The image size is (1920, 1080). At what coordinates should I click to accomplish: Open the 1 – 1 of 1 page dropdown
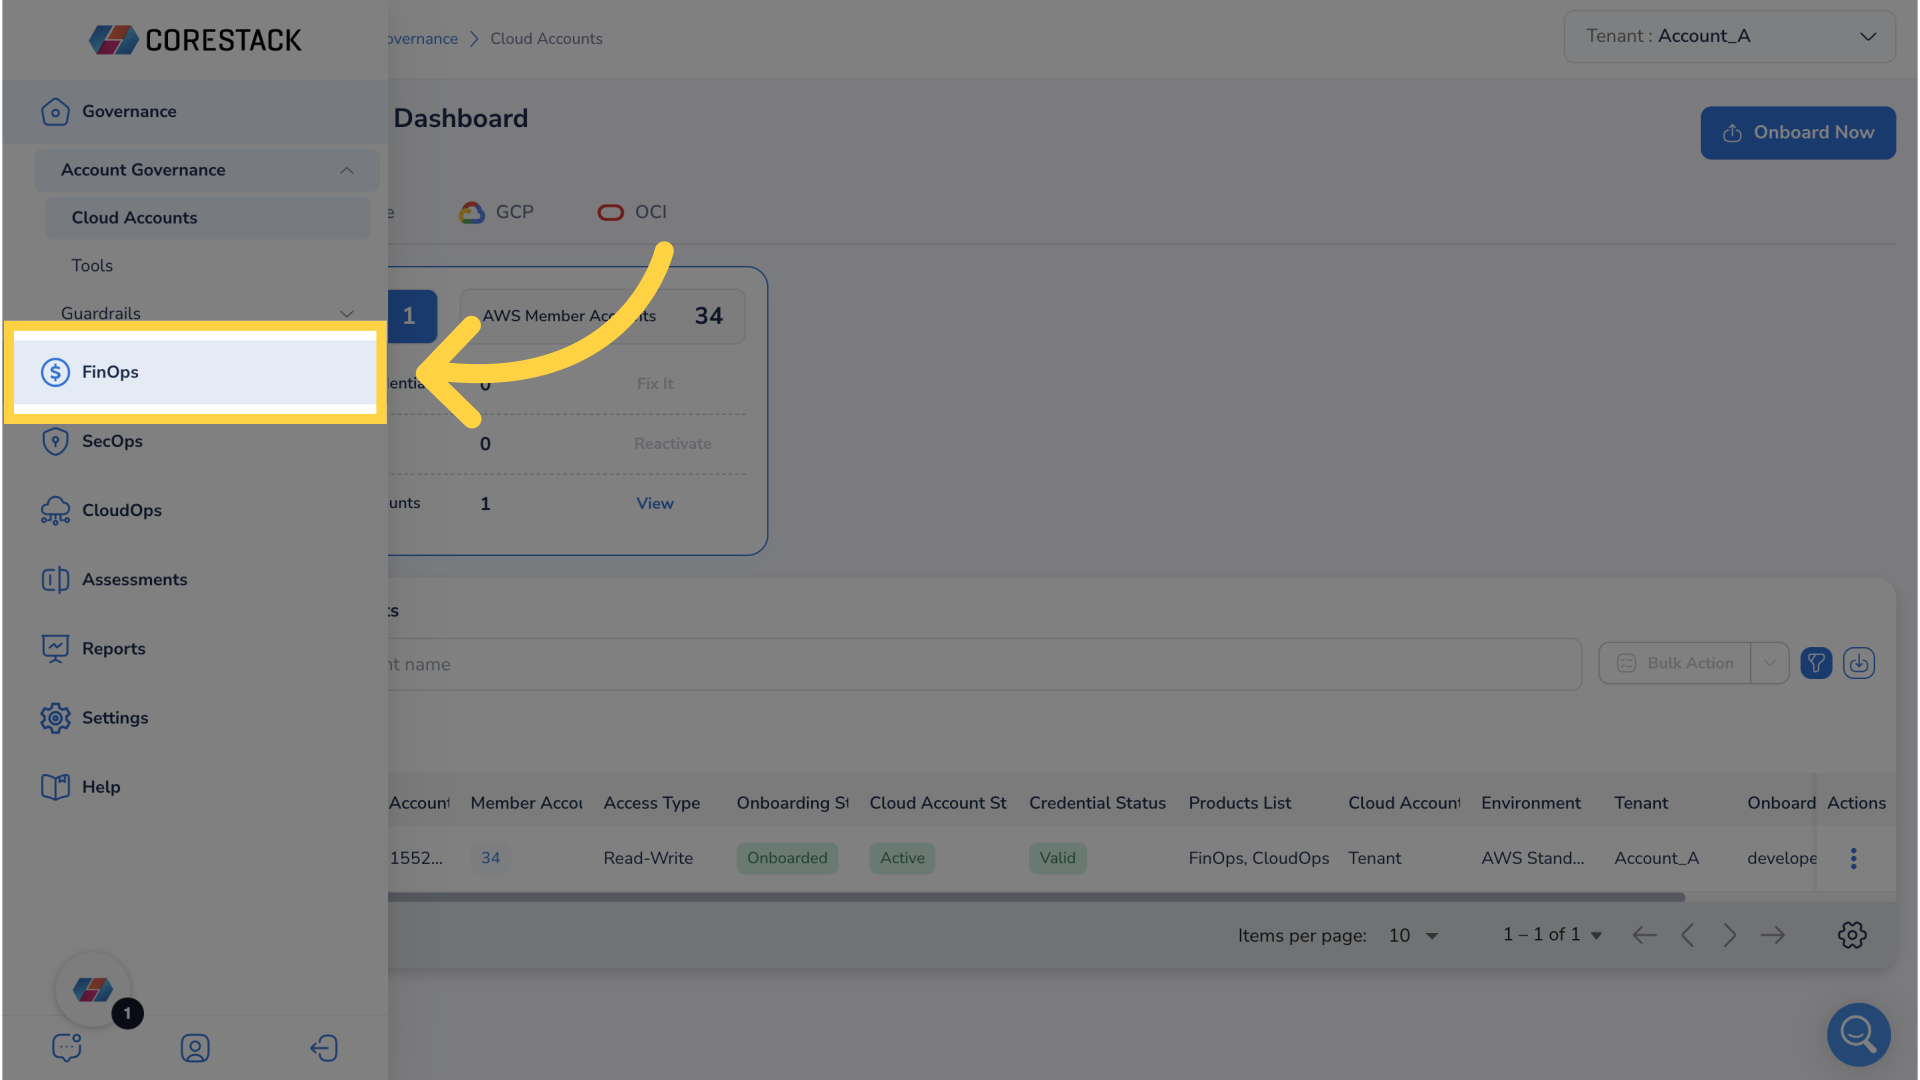(x=1552, y=934)
